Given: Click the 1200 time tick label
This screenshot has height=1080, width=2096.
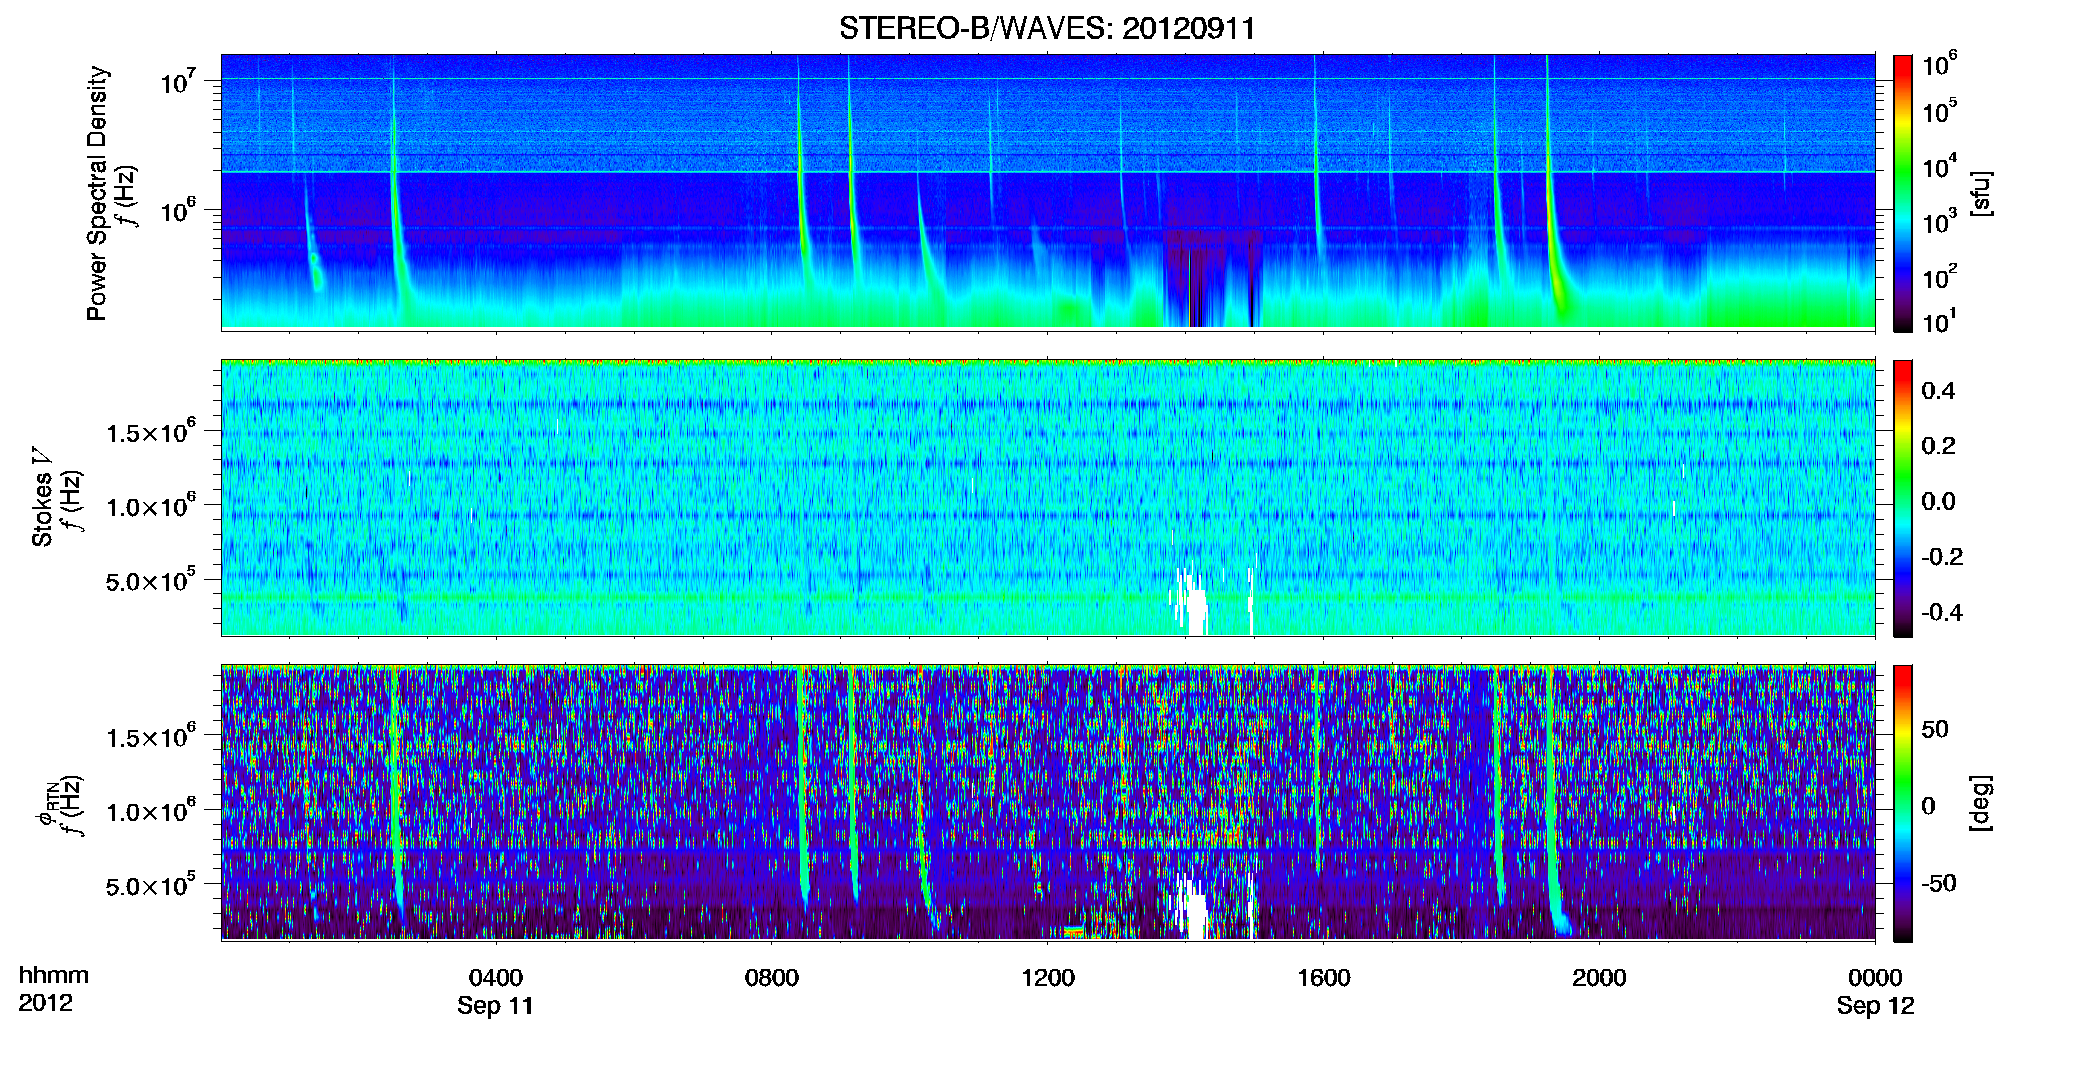Looking at the screenshot, I should 1048,977.
